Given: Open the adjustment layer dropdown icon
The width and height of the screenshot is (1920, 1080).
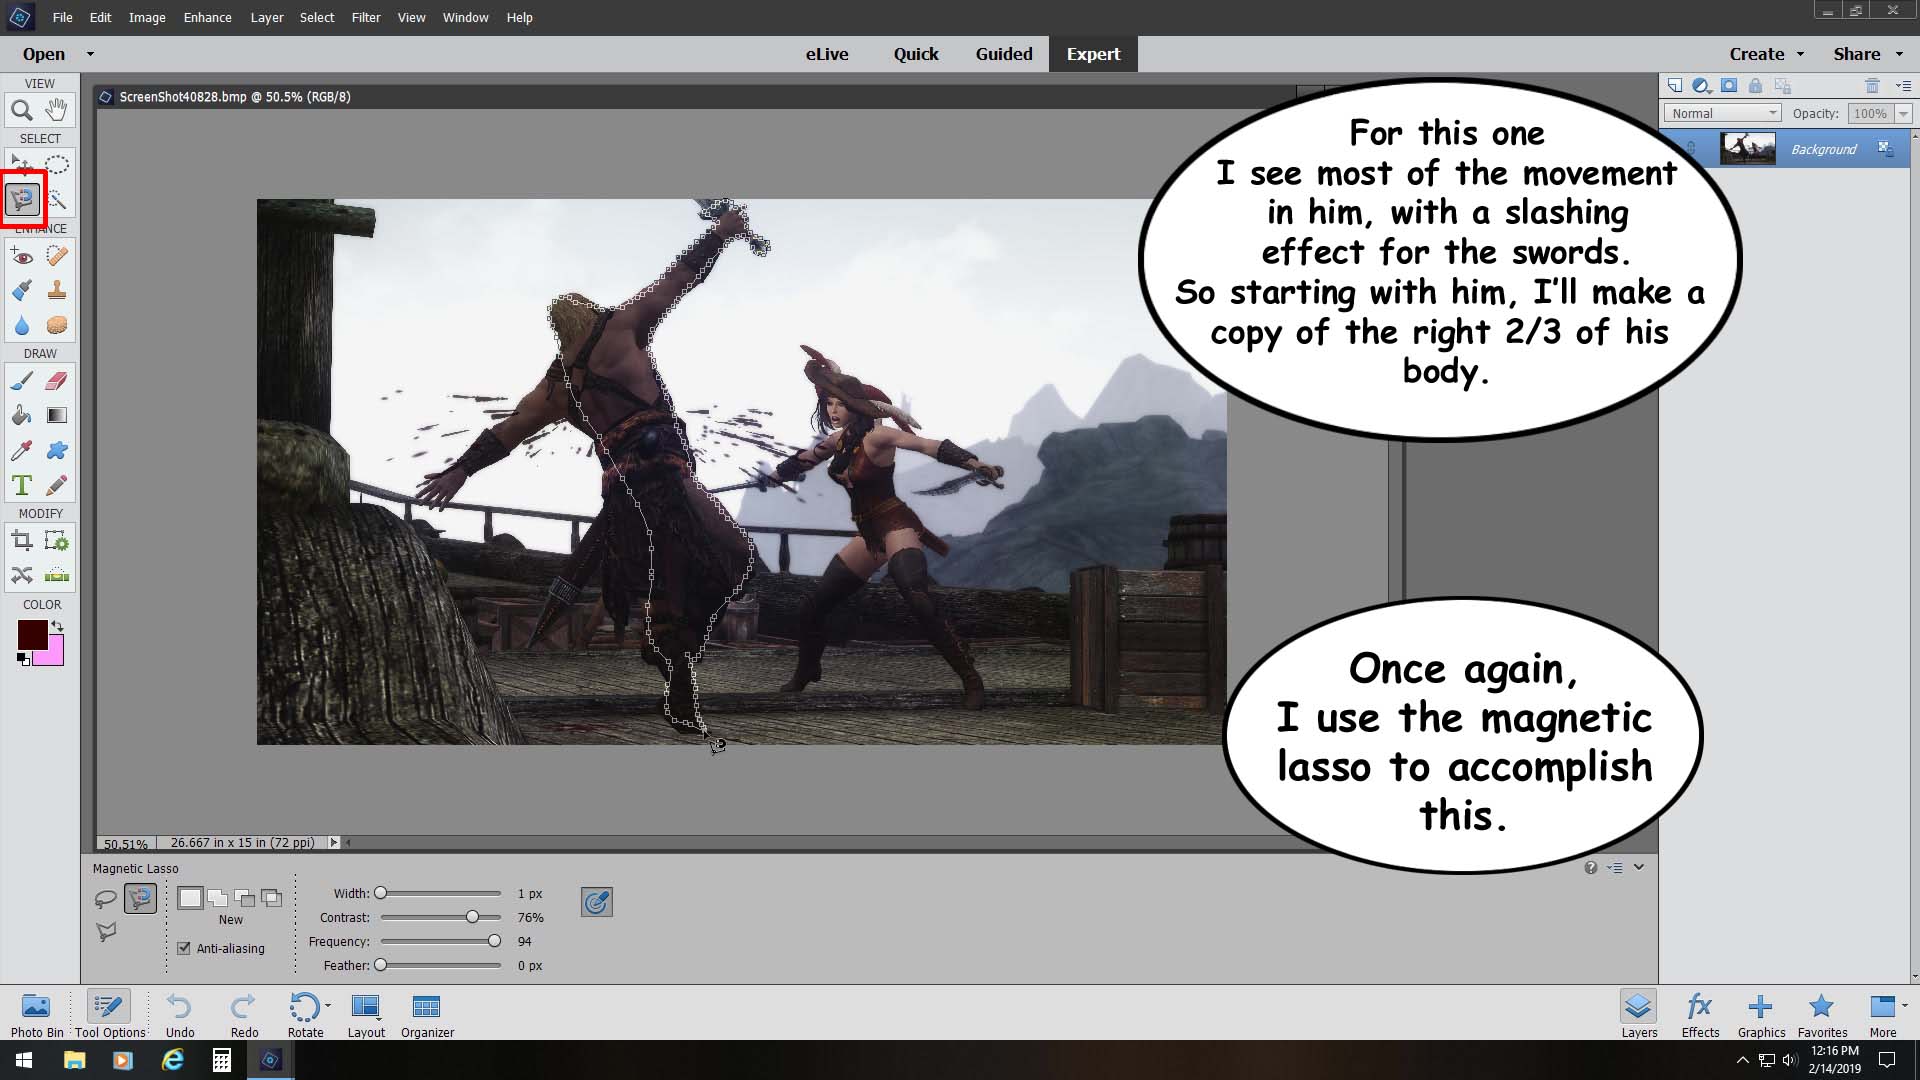Looking at the screenshot, I should click(1702, 86).
